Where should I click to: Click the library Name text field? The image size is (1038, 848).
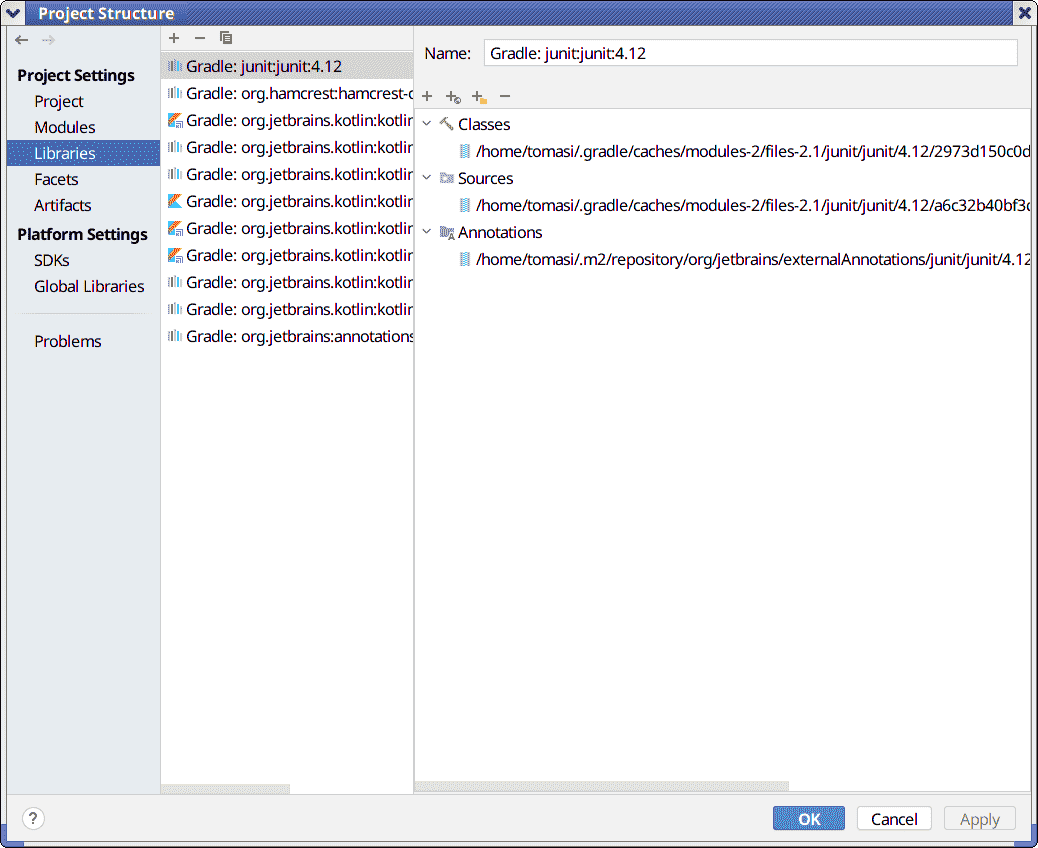click(x=750, y=53)
